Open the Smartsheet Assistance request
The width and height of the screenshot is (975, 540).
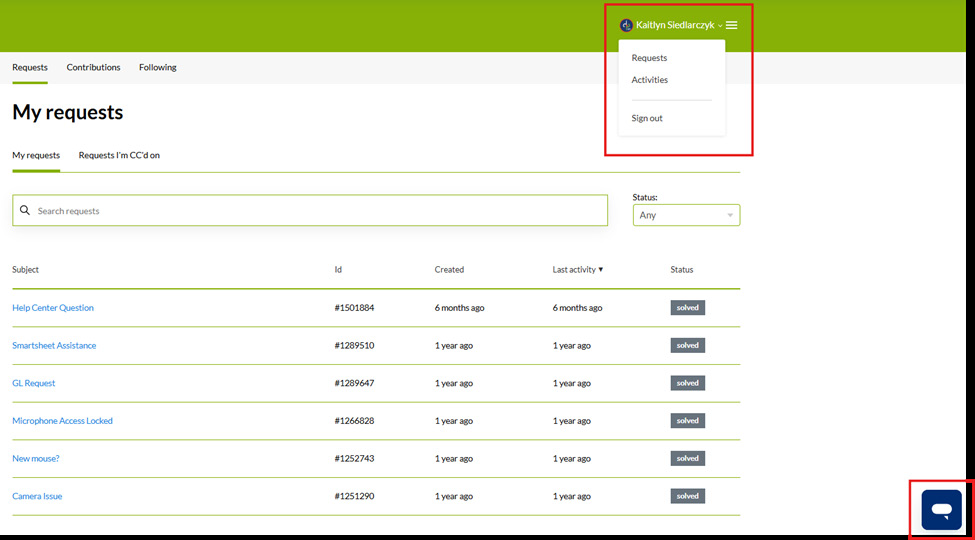[54, 346]
